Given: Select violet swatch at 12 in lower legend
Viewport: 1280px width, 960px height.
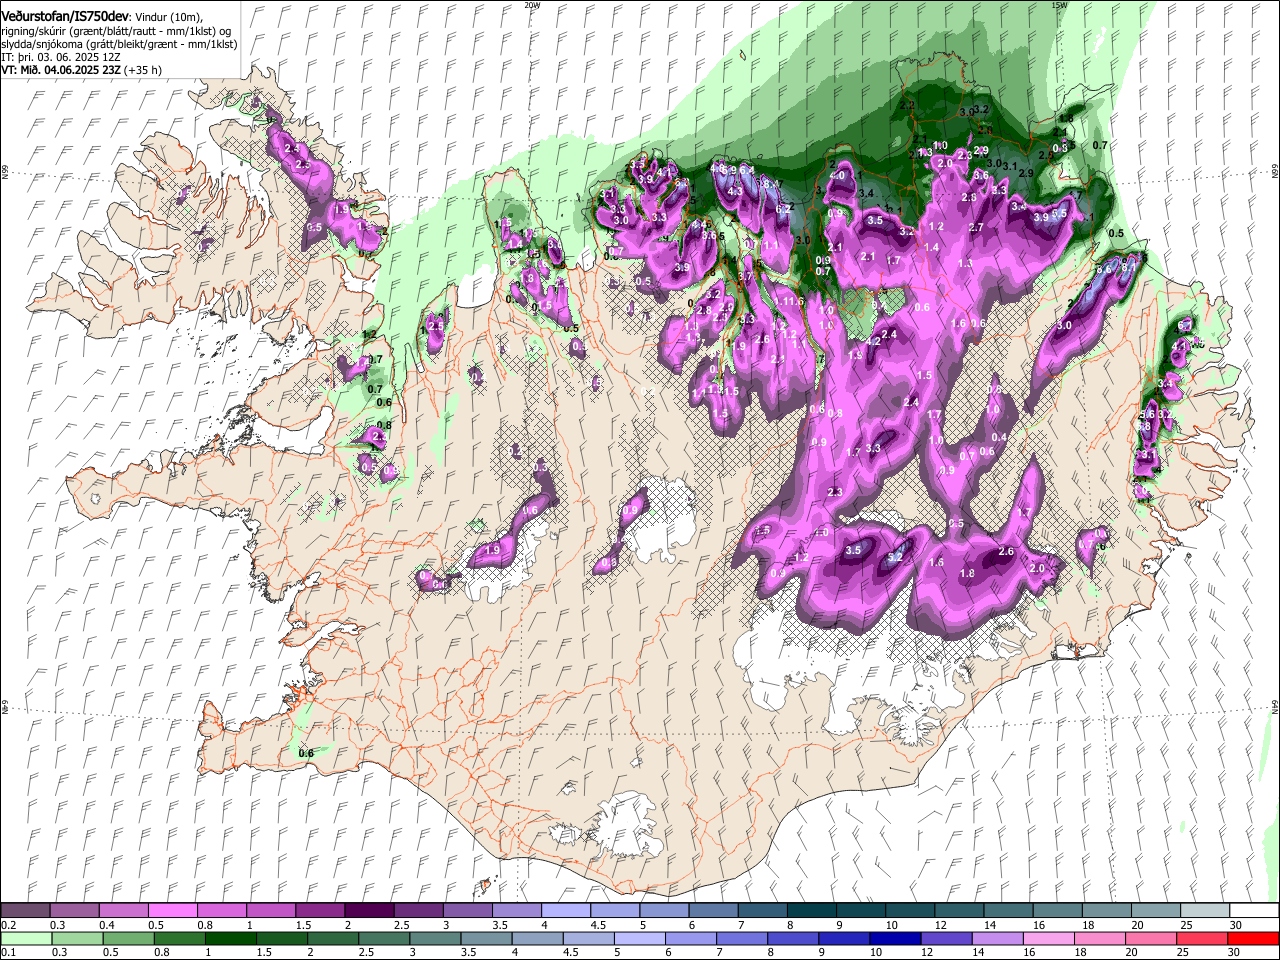Looking at the screenshot, I should coord(946,938).
